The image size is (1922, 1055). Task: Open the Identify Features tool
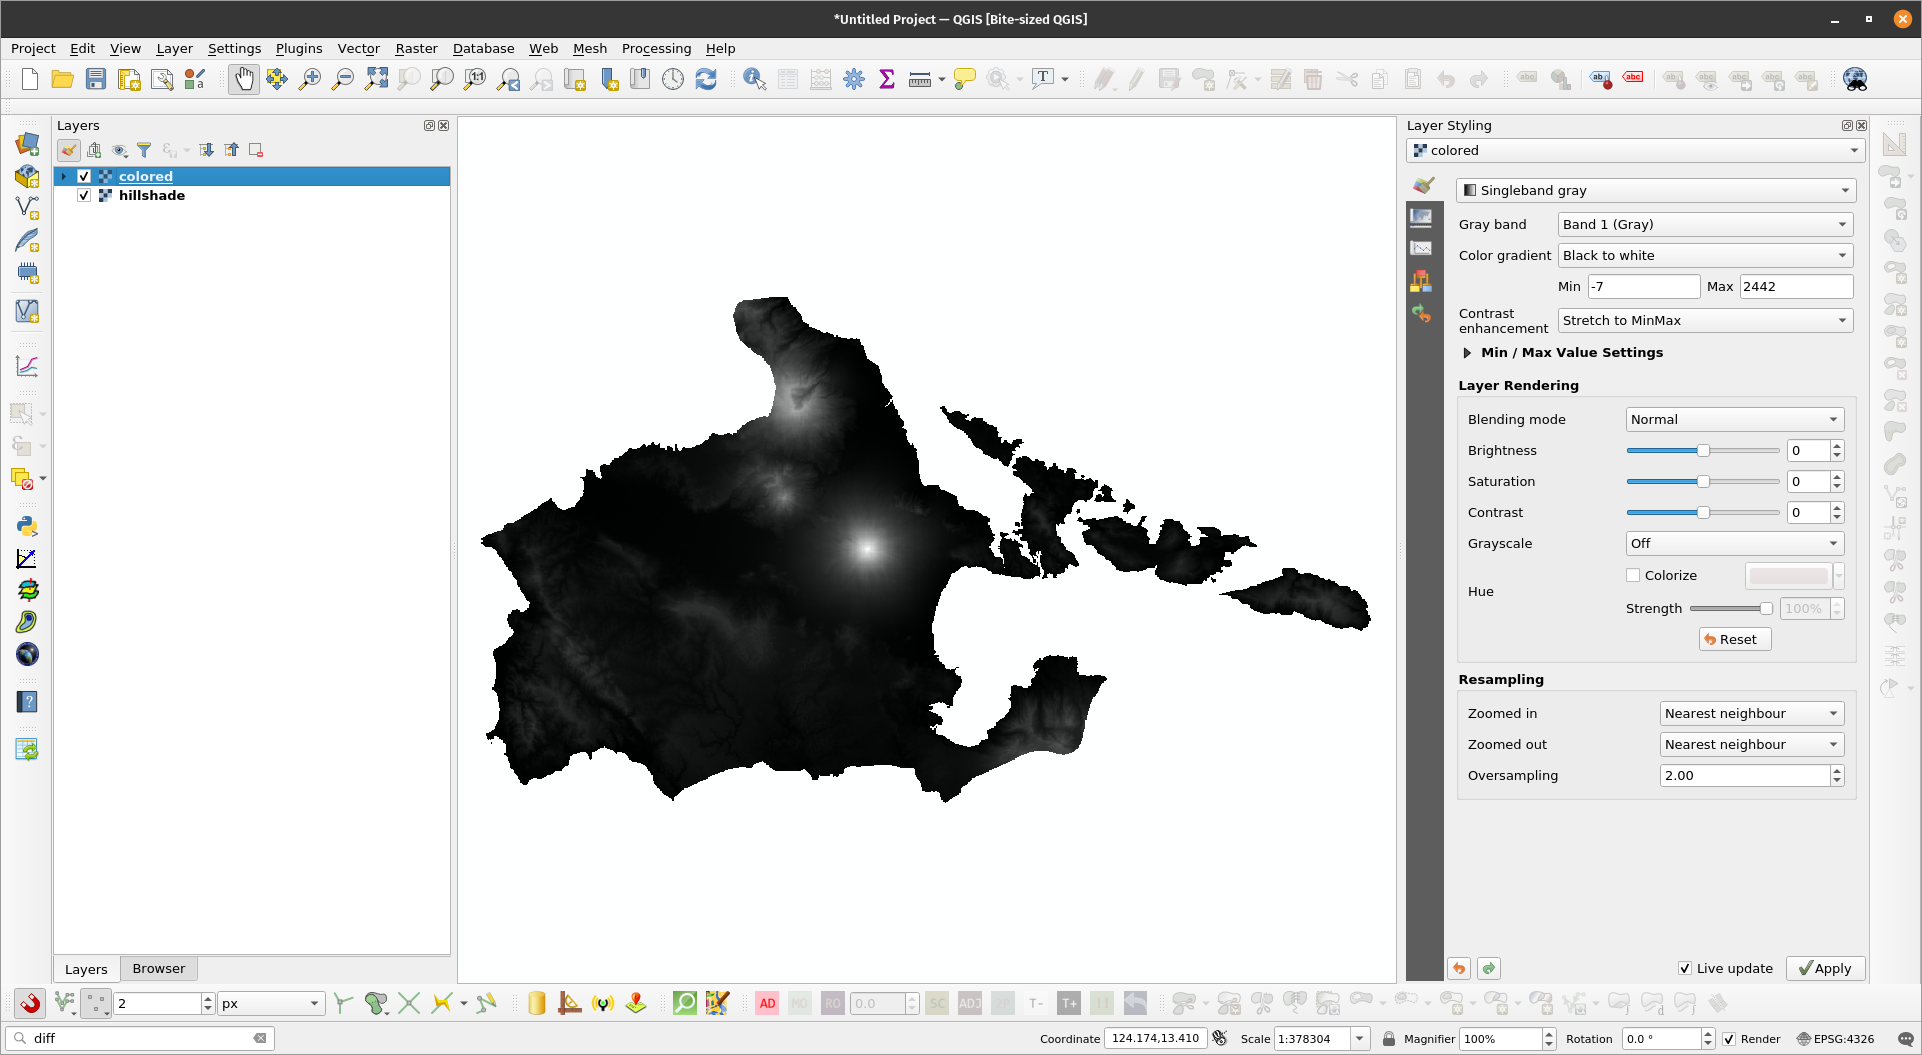pos(754,79)
